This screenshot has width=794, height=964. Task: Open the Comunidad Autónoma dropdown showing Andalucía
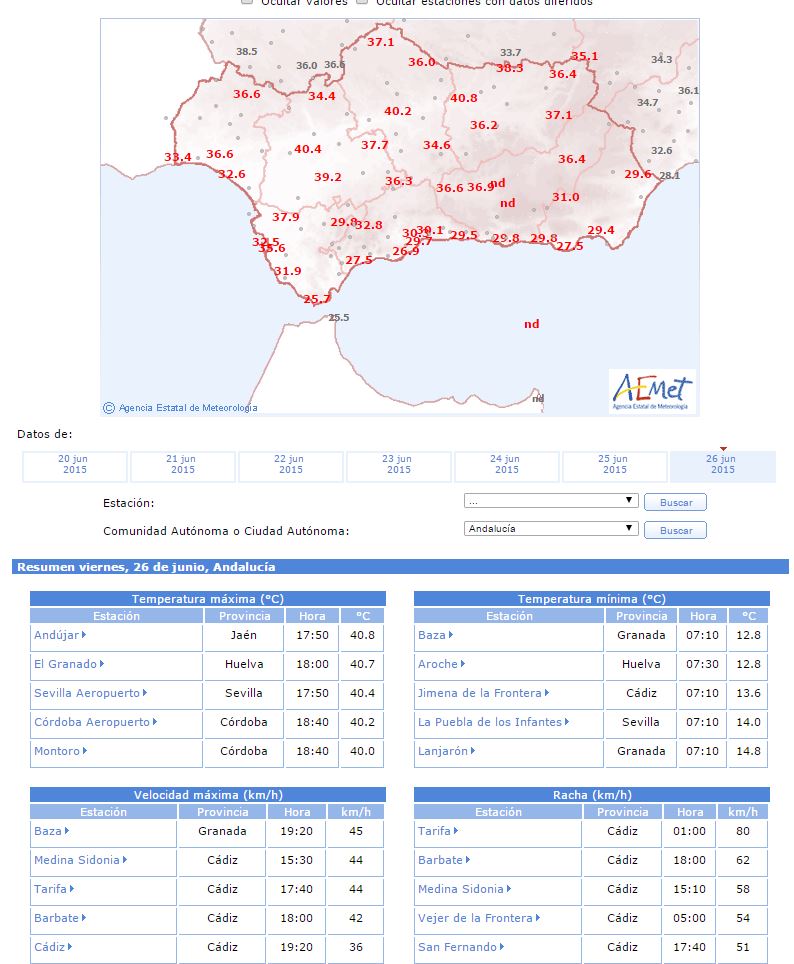click(x=551, y=529)
